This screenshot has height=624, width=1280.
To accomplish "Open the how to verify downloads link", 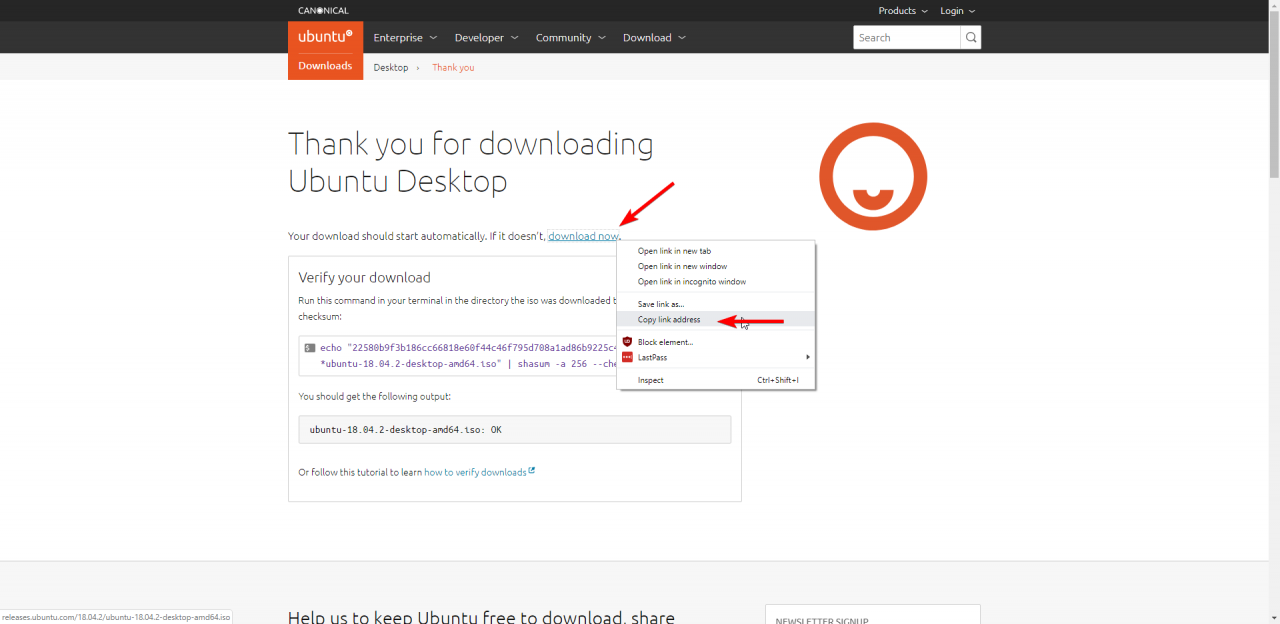I will 475,472.
